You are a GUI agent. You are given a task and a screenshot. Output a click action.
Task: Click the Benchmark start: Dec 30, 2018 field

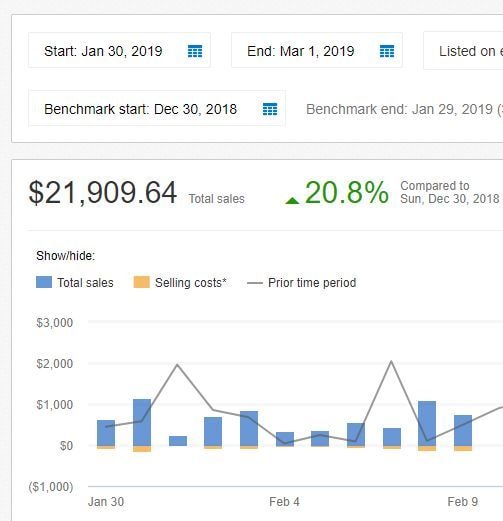pyautogui.click(x=157, y=108)
